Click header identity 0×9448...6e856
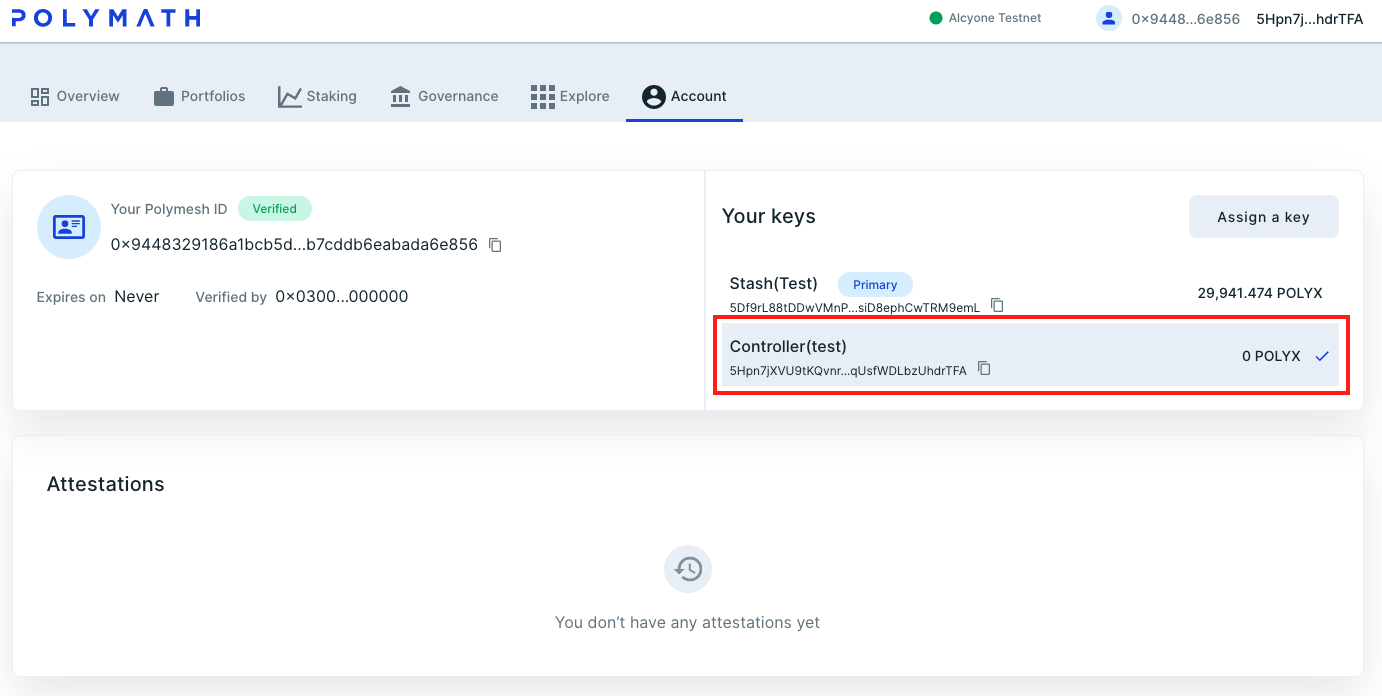 click(x=1186, y=19)
